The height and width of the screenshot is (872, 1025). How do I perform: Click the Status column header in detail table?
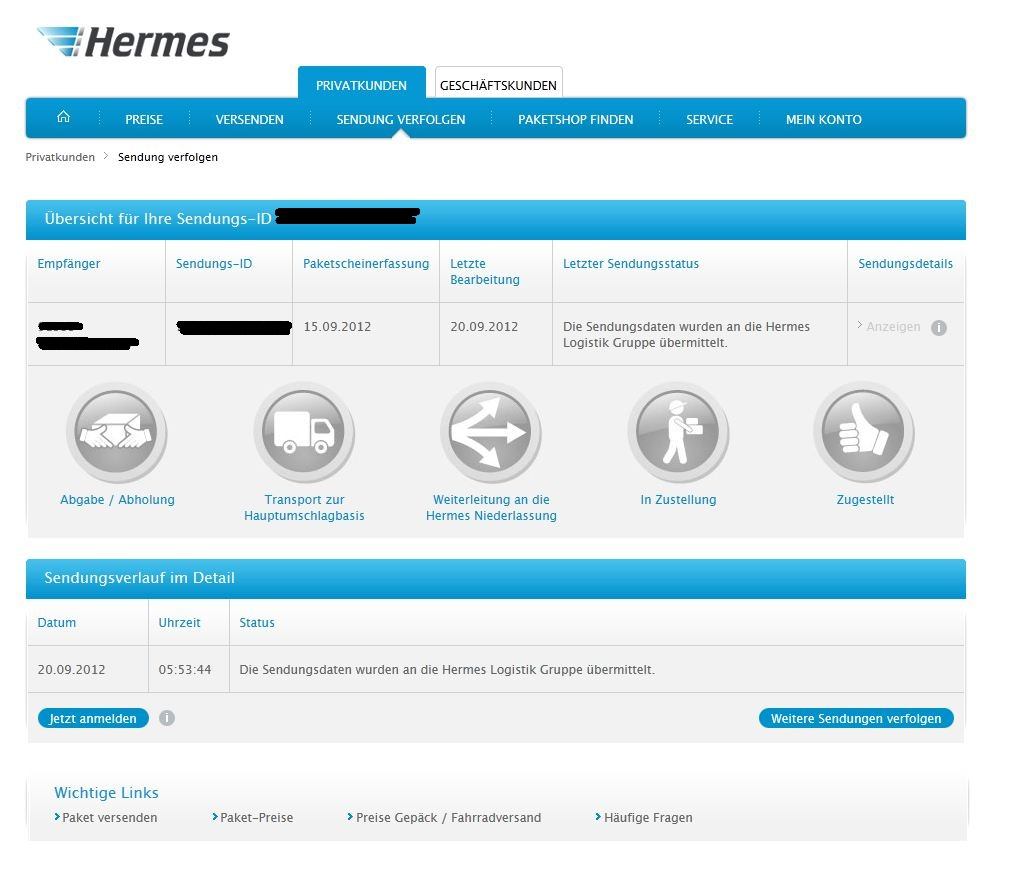tap(257, 622)
